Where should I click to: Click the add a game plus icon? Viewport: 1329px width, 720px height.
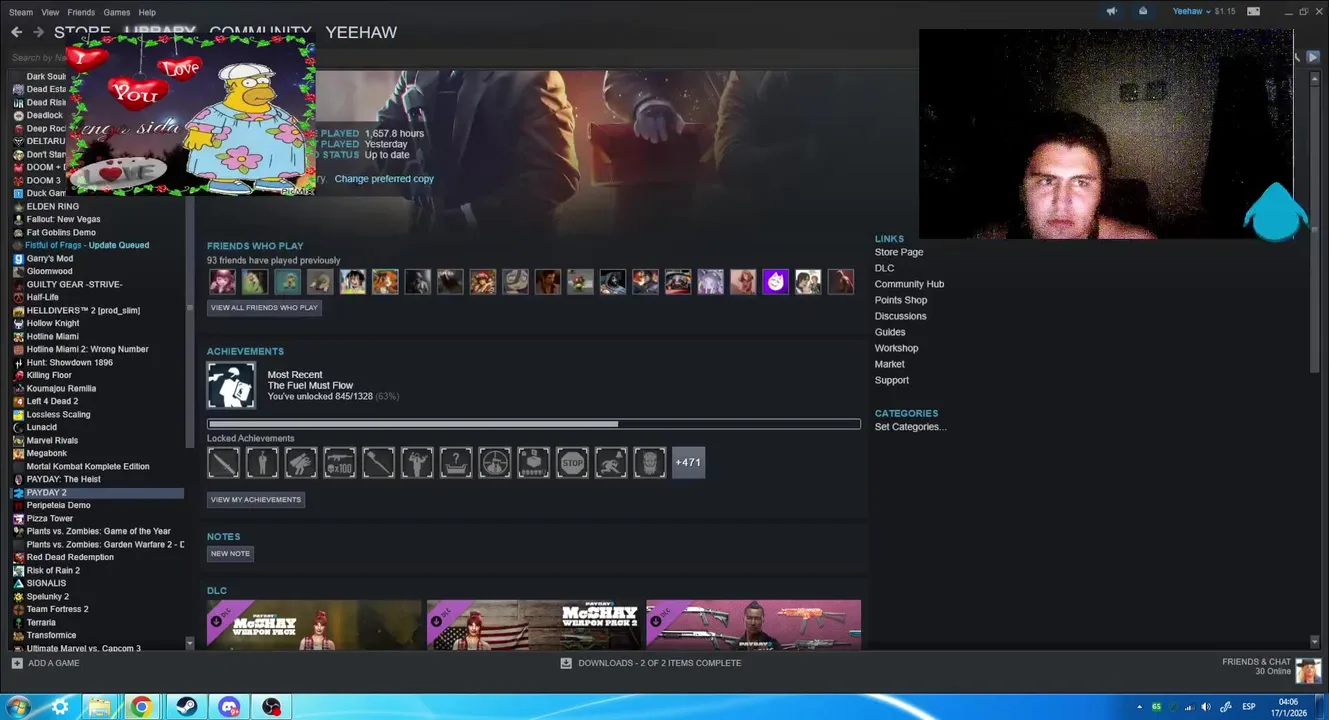point(17,663)
